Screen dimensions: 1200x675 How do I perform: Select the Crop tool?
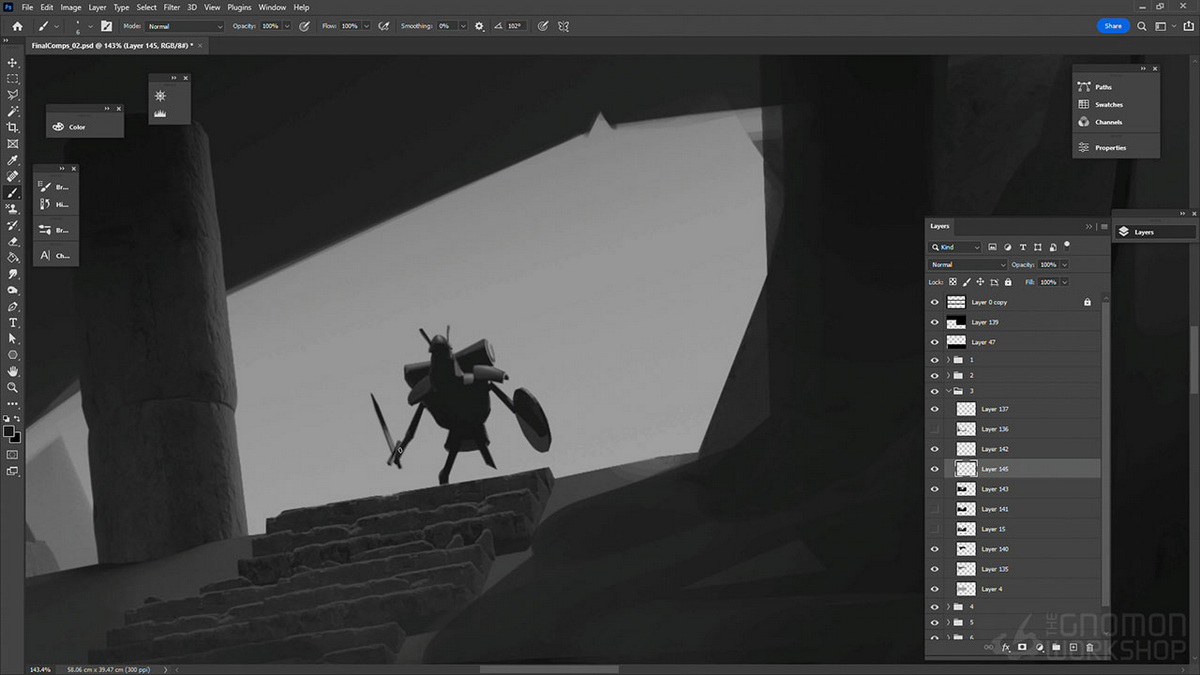[x=13, y=127]
